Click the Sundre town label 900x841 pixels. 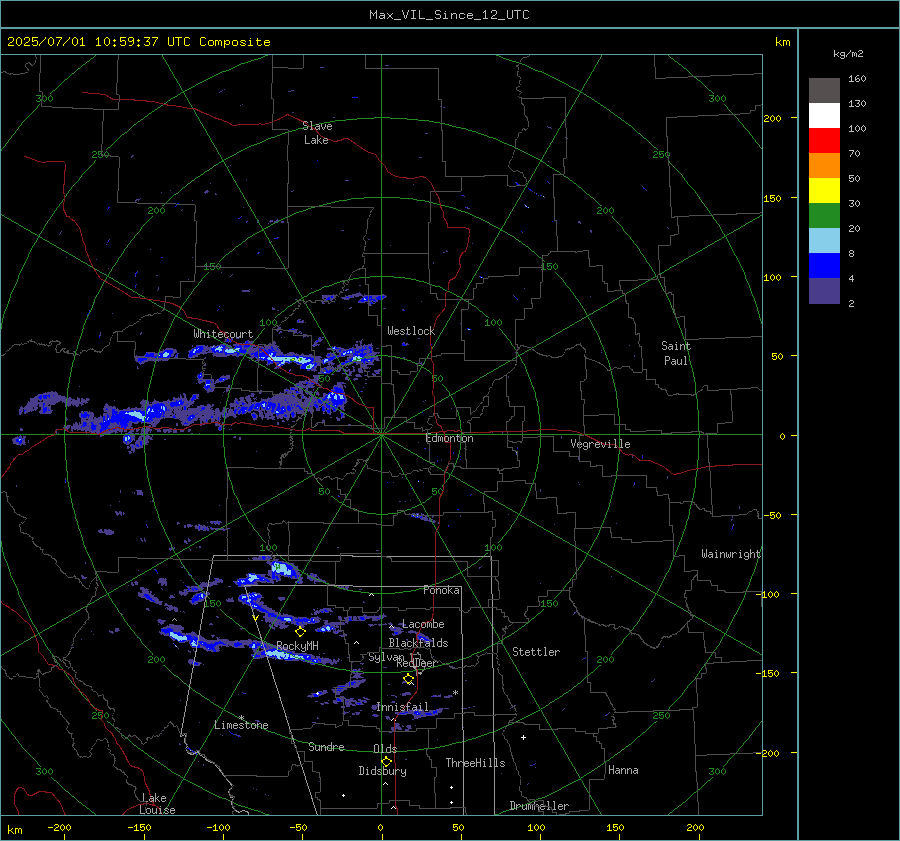pyautogui.click(x=327, y=747)
